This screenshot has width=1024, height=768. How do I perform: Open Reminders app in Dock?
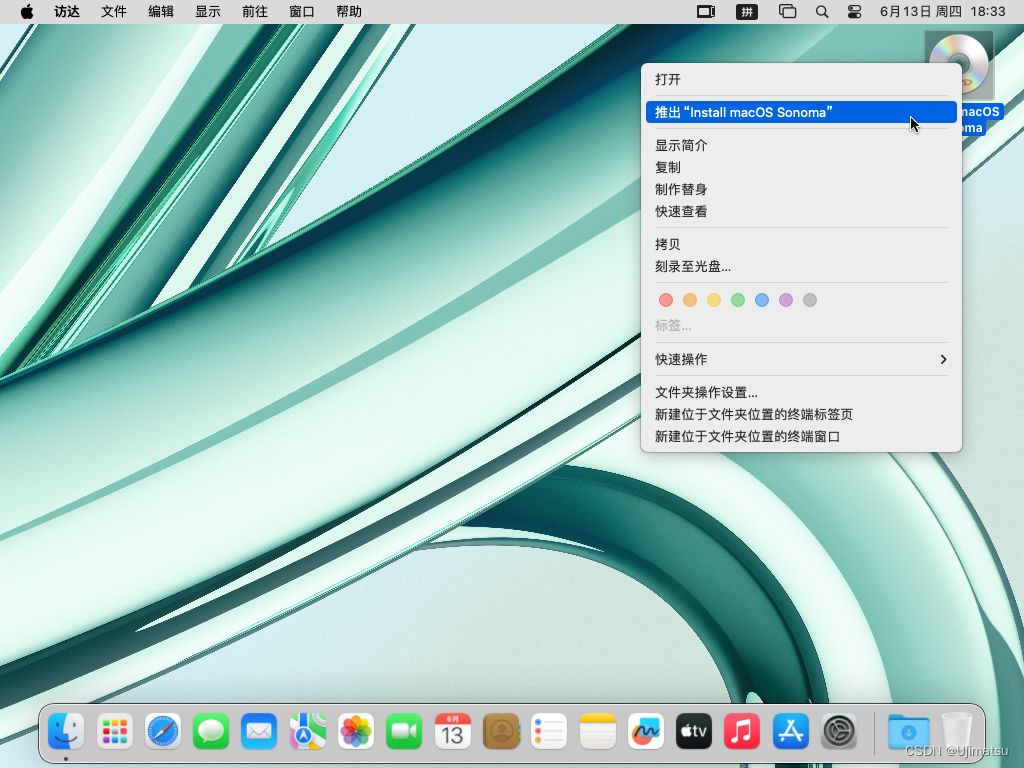pyautogui.click(x=549, y=731)
